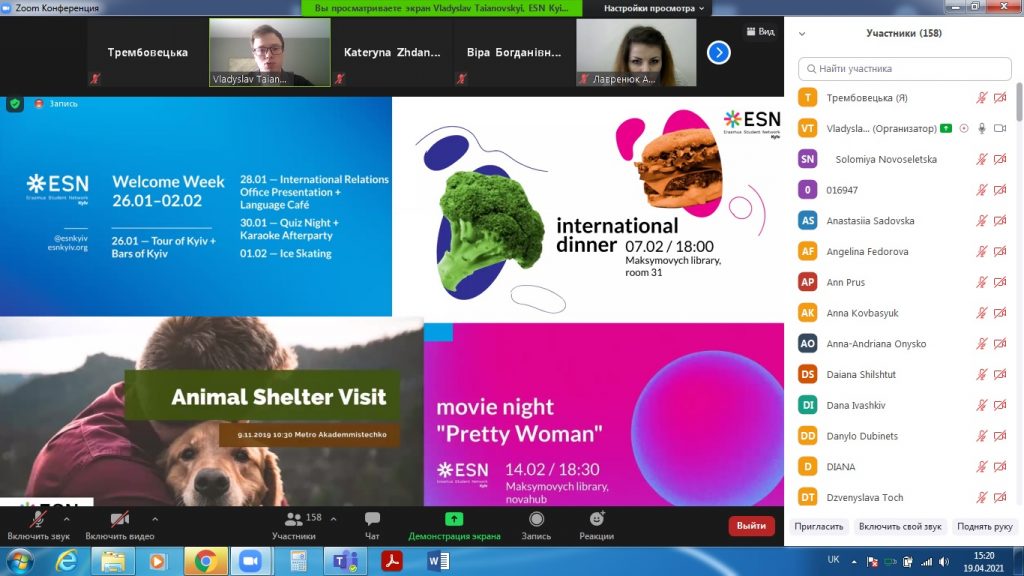Expand participants options arrow beside 158
This screenshot has height=576, width=1024.
[x=334, y=519]
